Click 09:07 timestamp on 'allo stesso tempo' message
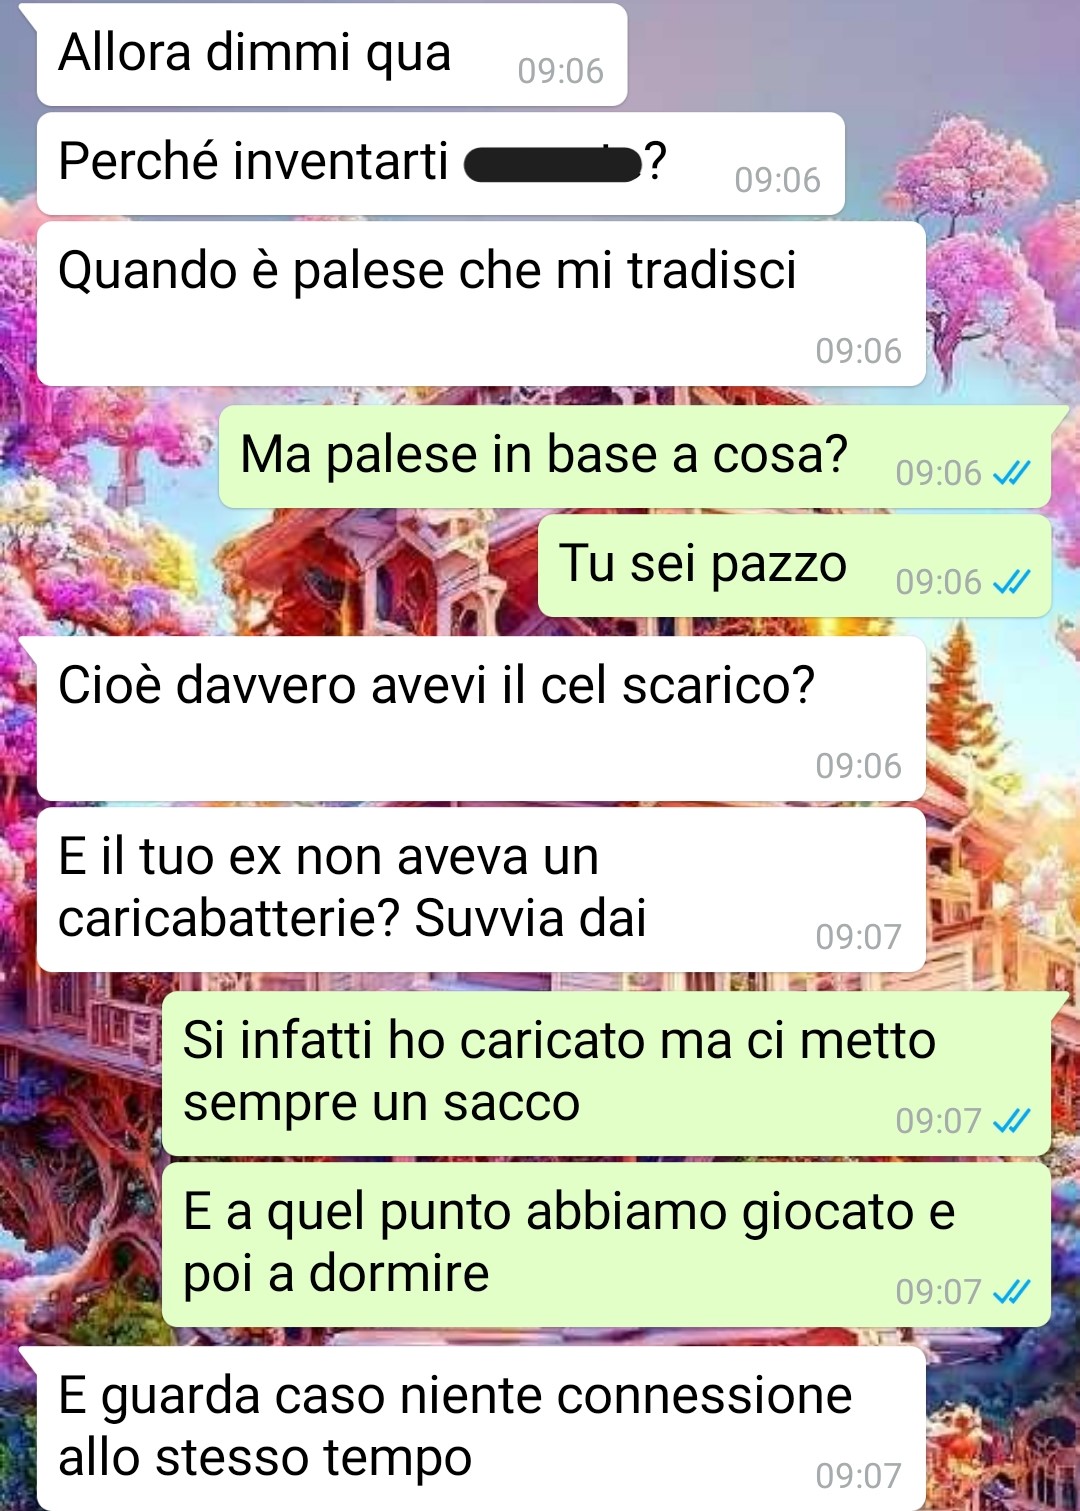Screen dimensions: 1080x1511 (x=858, y=1476)
